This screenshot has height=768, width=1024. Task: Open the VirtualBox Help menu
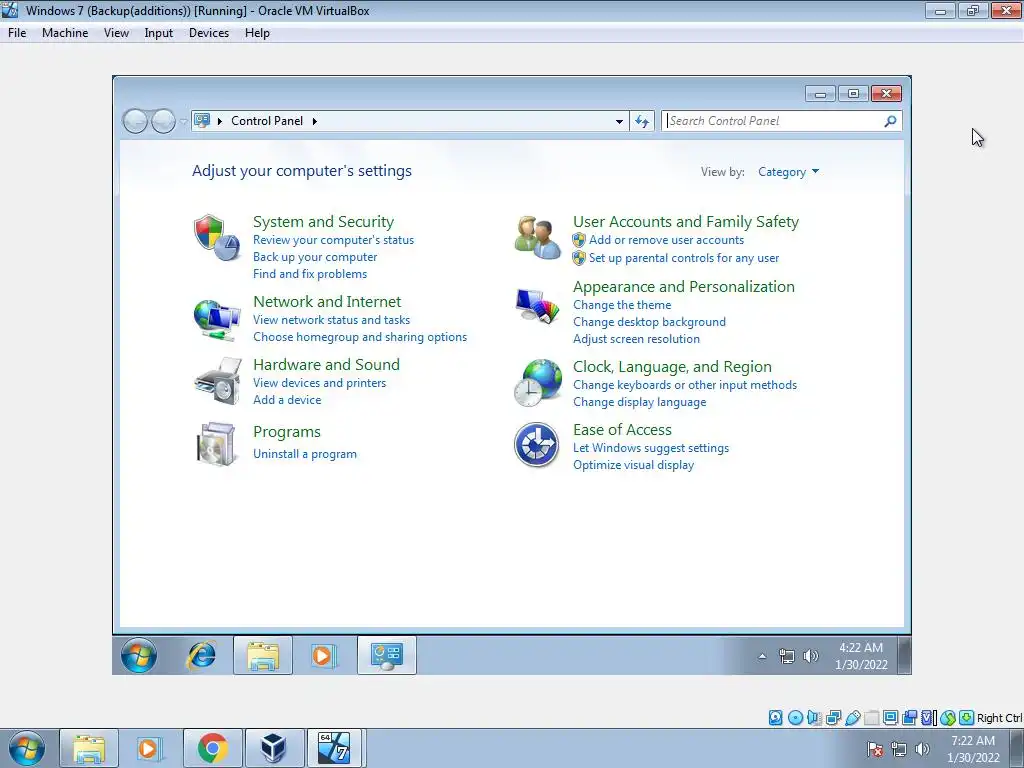257,33
